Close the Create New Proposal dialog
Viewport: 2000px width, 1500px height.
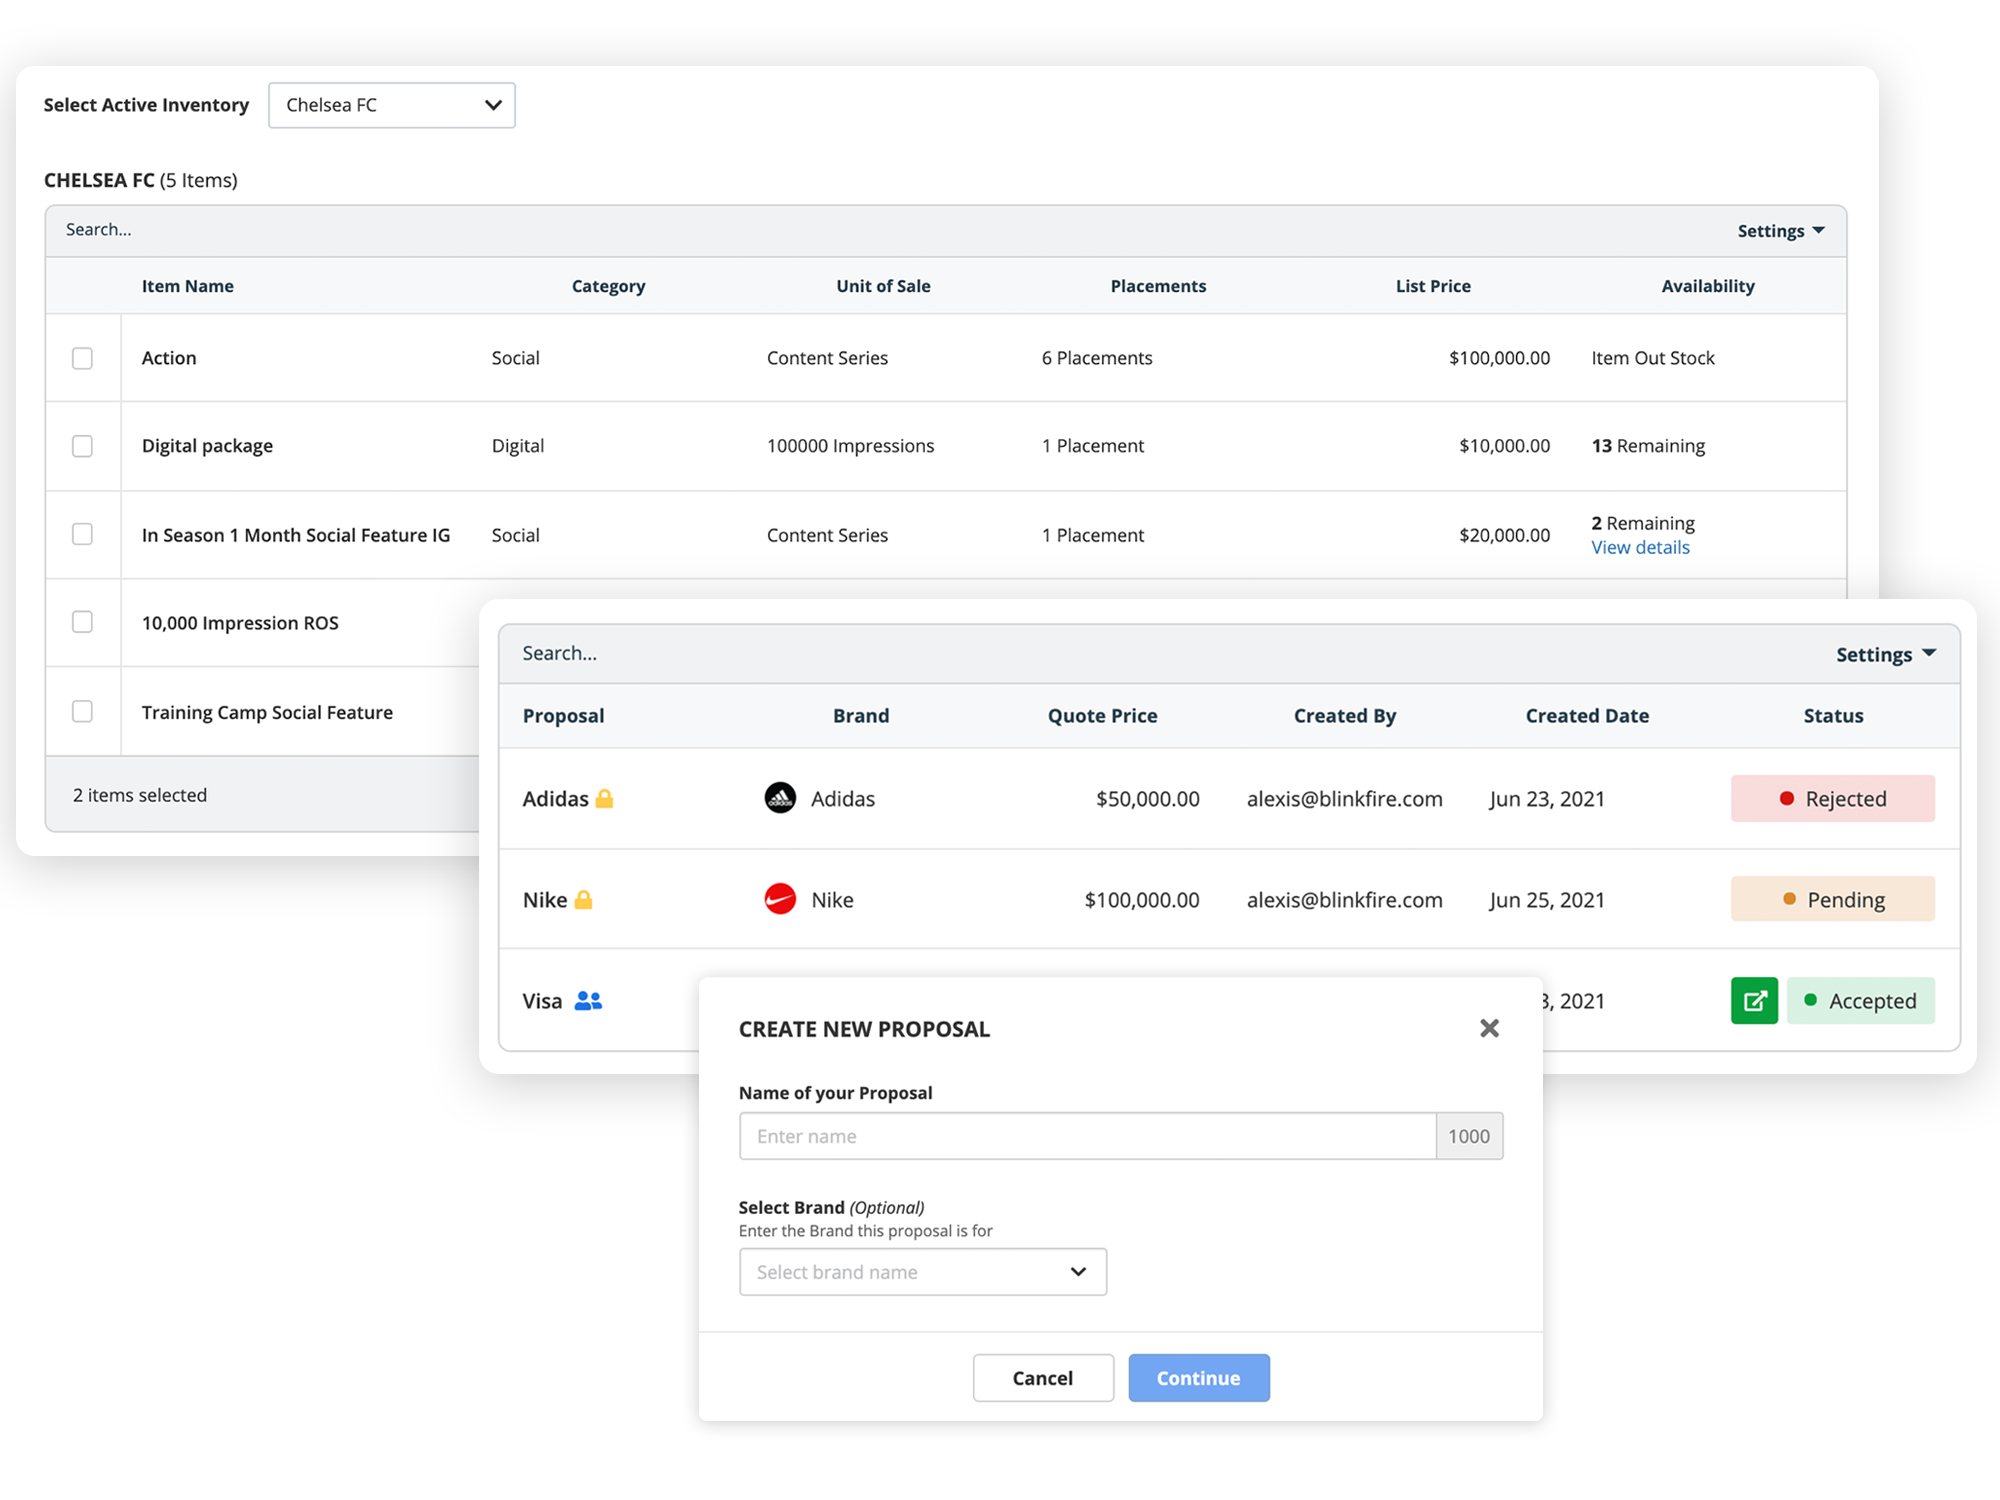pyautogui.click(x=1489, y=1028)
